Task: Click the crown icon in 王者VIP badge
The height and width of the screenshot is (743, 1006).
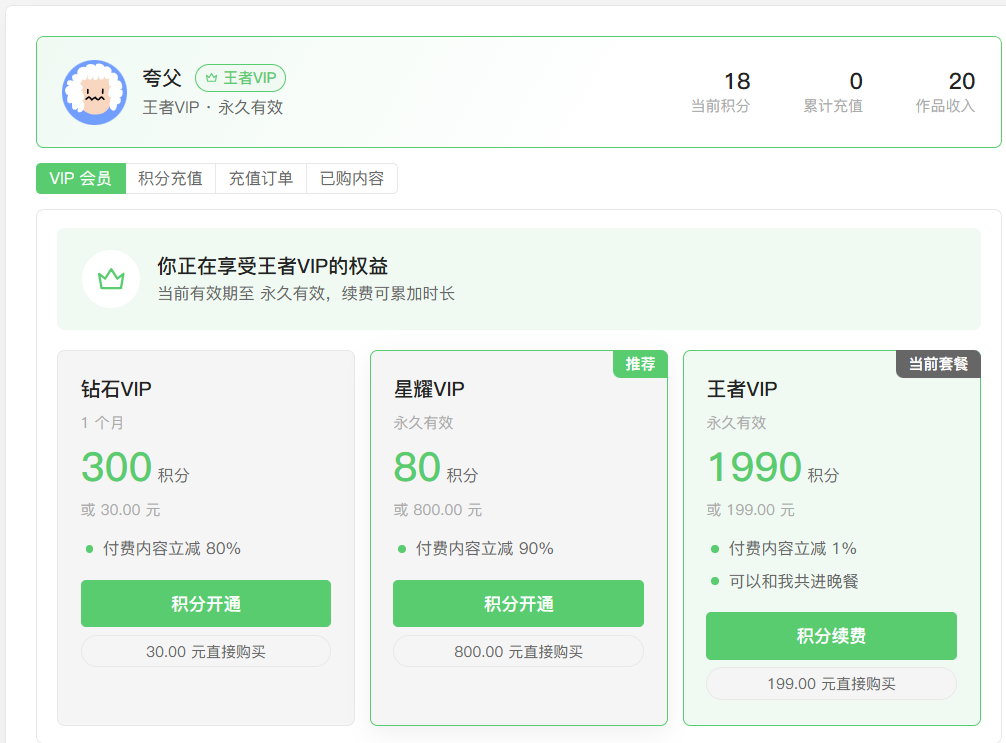Action: click(211, 78)
